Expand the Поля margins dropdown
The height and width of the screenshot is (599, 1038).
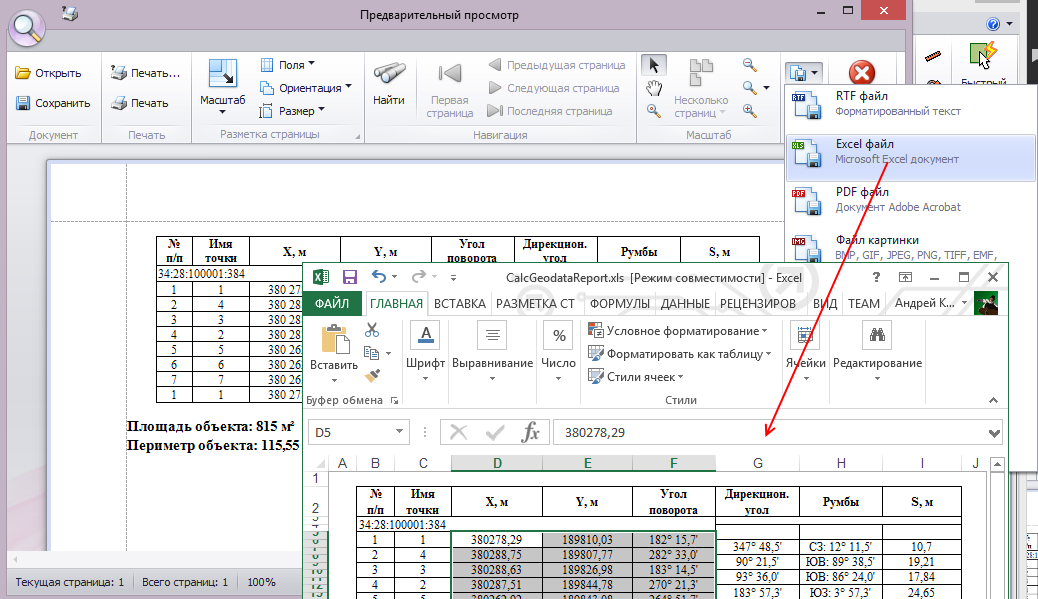[287, 65]
